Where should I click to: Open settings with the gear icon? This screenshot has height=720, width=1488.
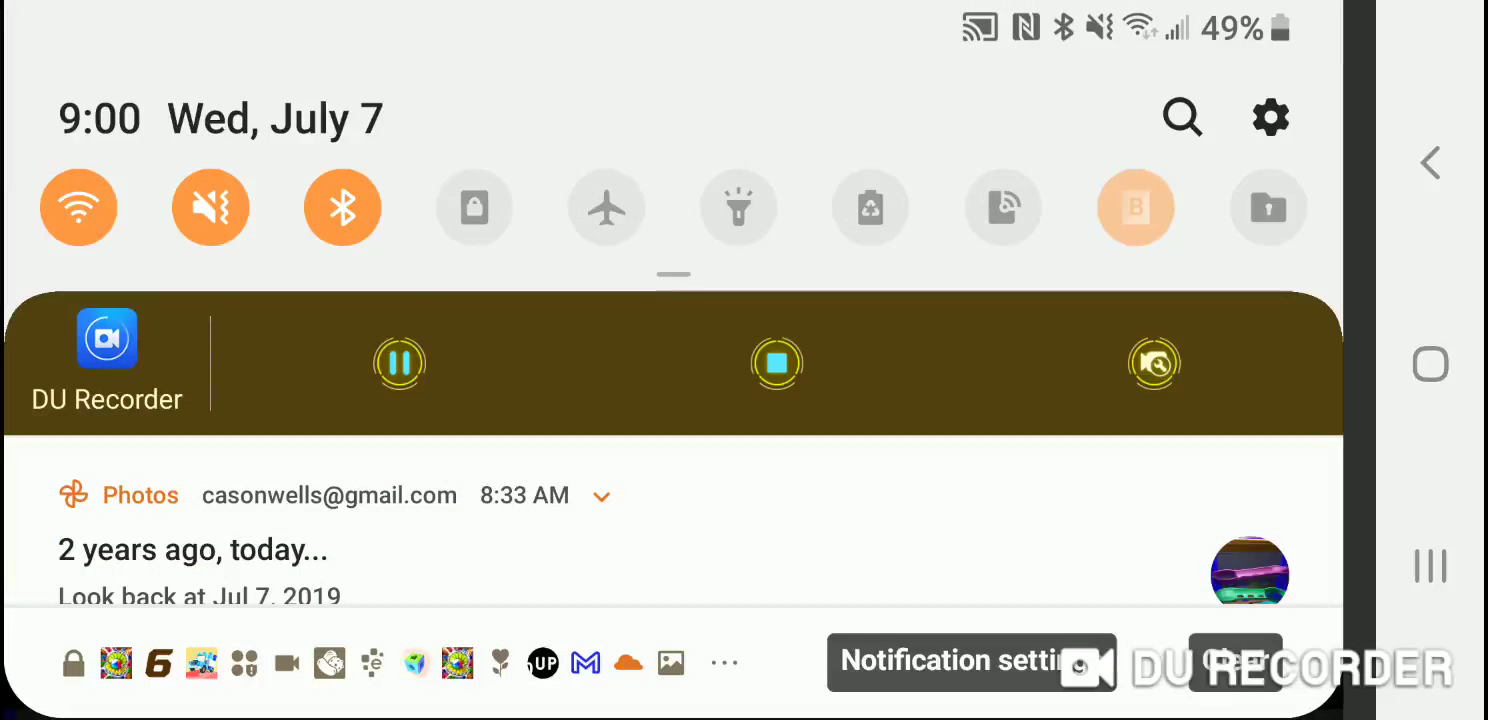coord(1271,118)
